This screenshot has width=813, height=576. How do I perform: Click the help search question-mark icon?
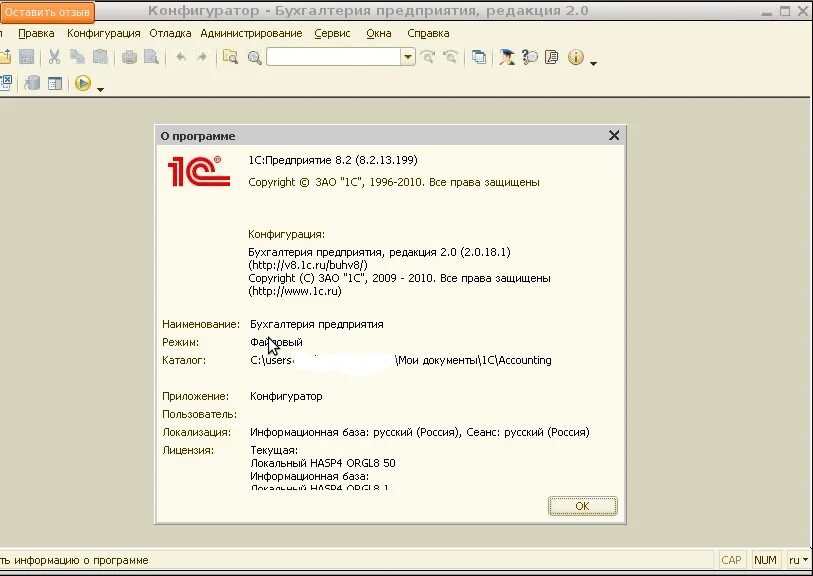(x=530, y=57)
